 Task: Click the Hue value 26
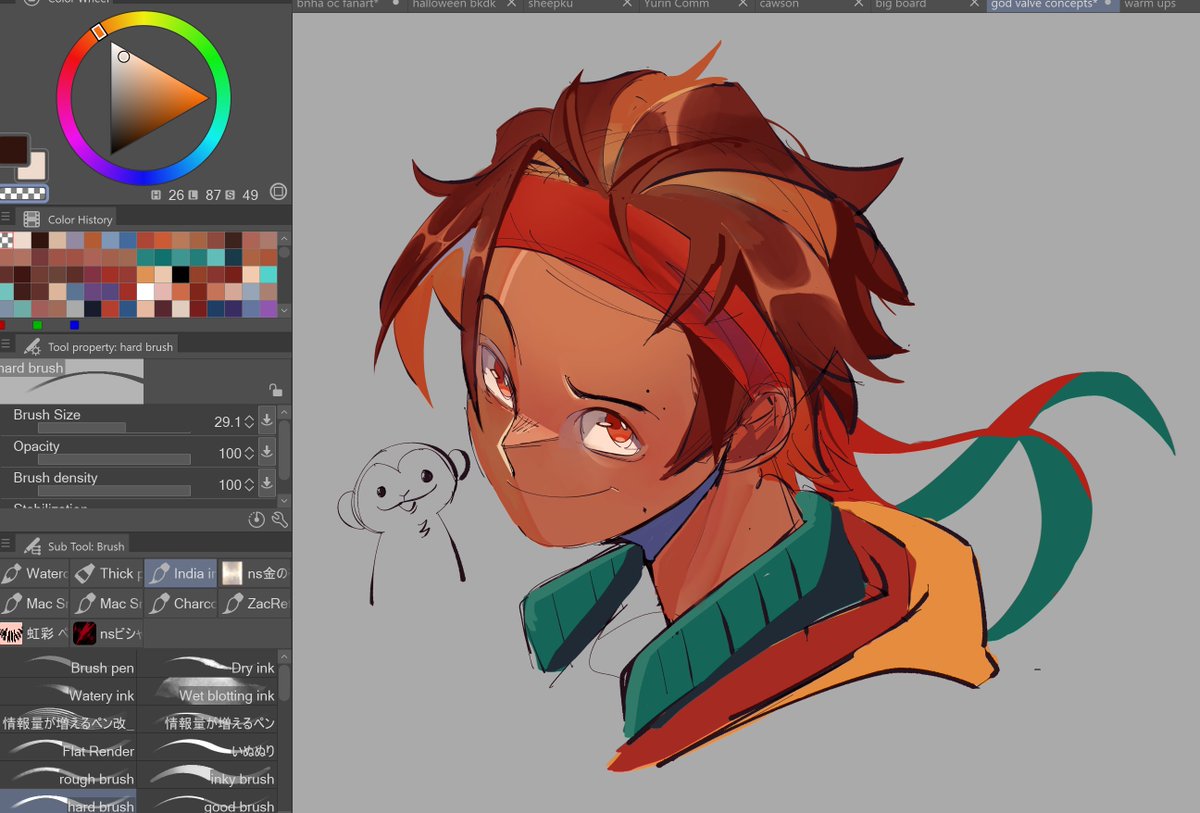176,194
